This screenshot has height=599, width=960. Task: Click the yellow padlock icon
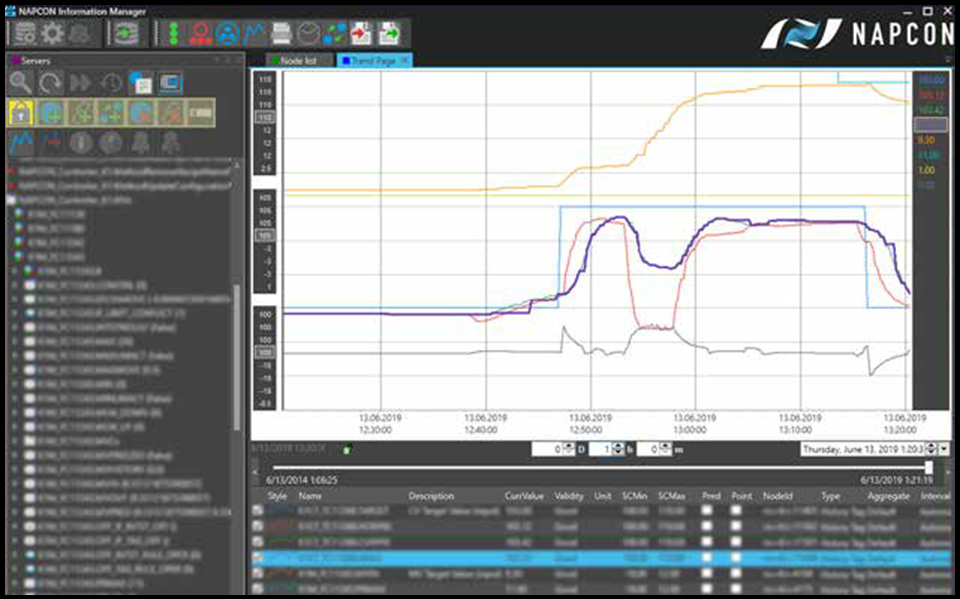tap(21, 112)
